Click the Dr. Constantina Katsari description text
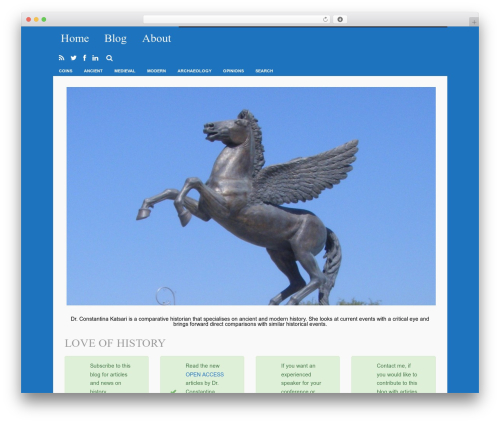This screenshot has height=423, width=500. tap(250, 321)
